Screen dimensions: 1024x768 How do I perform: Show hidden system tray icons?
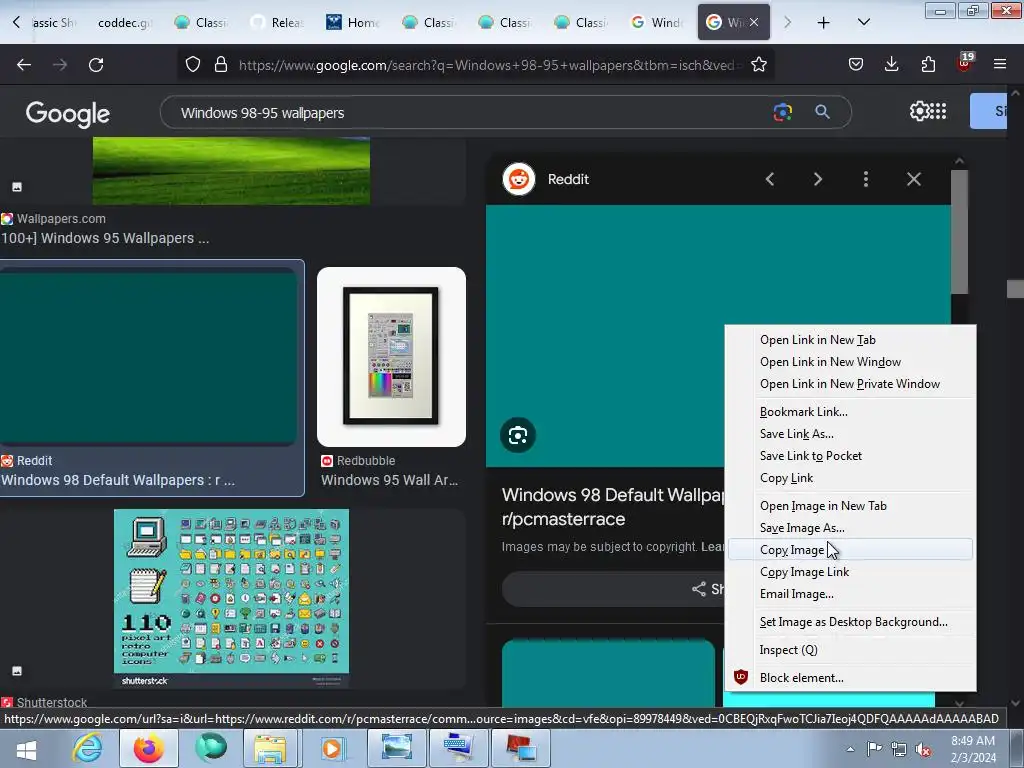[x=850, y=749]
